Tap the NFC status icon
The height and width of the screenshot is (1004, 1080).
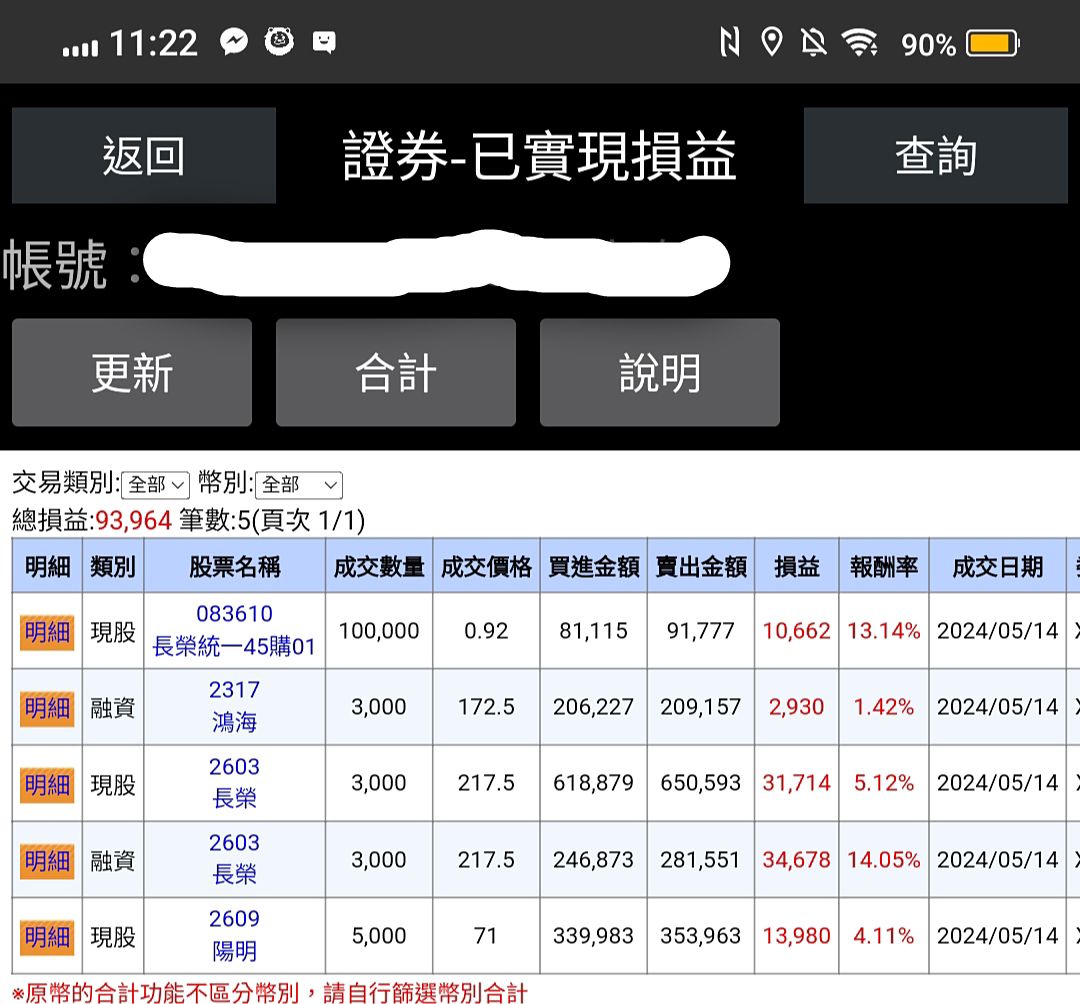pos(729,42)
